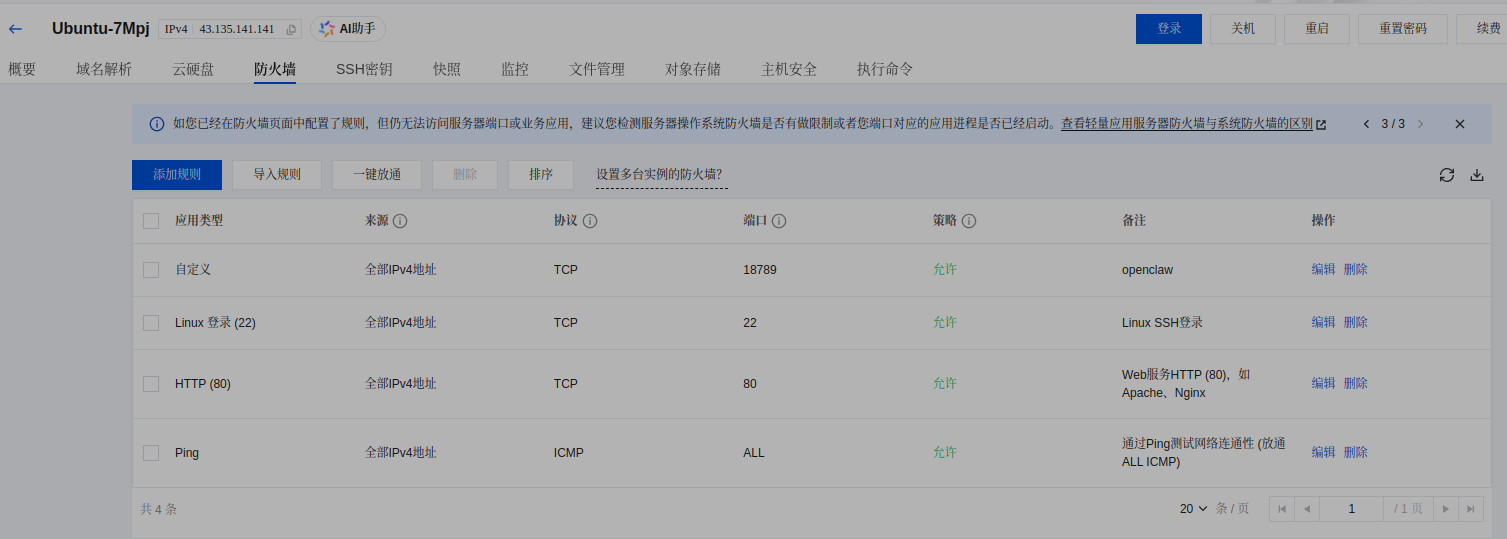The image size is (1507, 539).
Task: Click the Ubuntu-7Mpj instance name
Action: [x=101, y=29]
